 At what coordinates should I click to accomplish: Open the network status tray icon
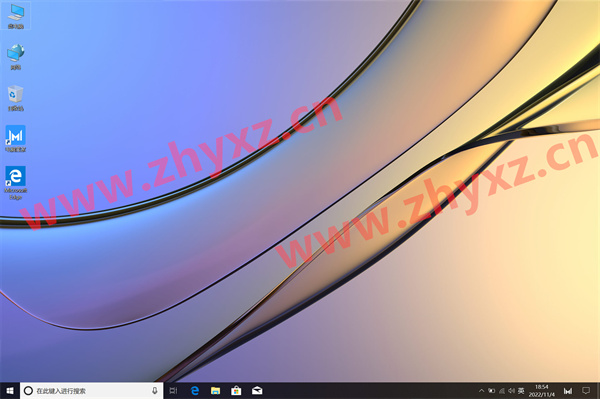coord(502,391)
